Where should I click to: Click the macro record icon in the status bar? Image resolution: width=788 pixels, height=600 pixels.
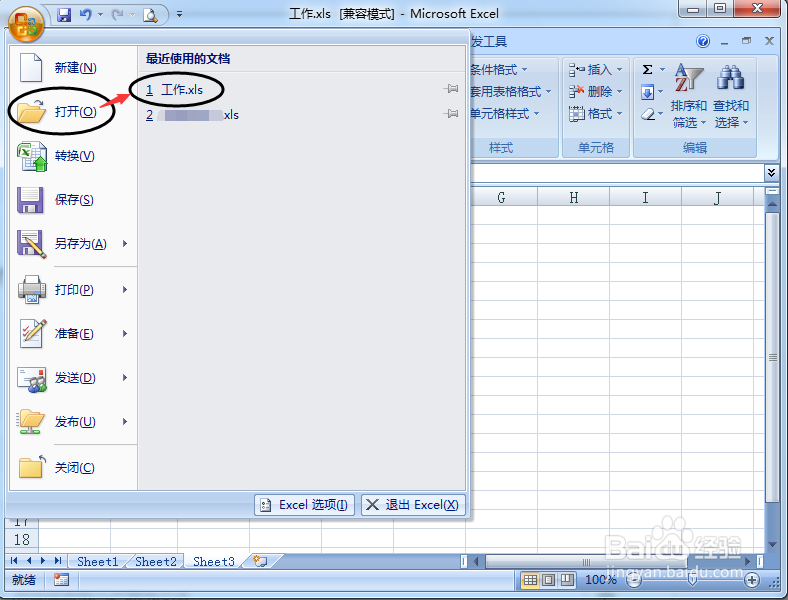tap(61, 580)
